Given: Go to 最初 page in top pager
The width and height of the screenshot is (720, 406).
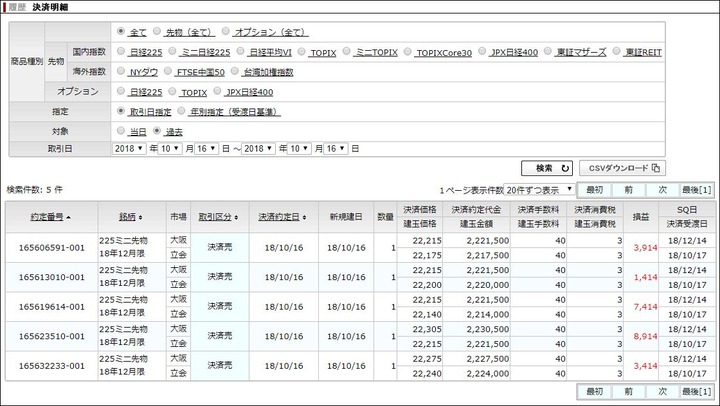Looking at the screenshot, I should [x=595, y=190].
